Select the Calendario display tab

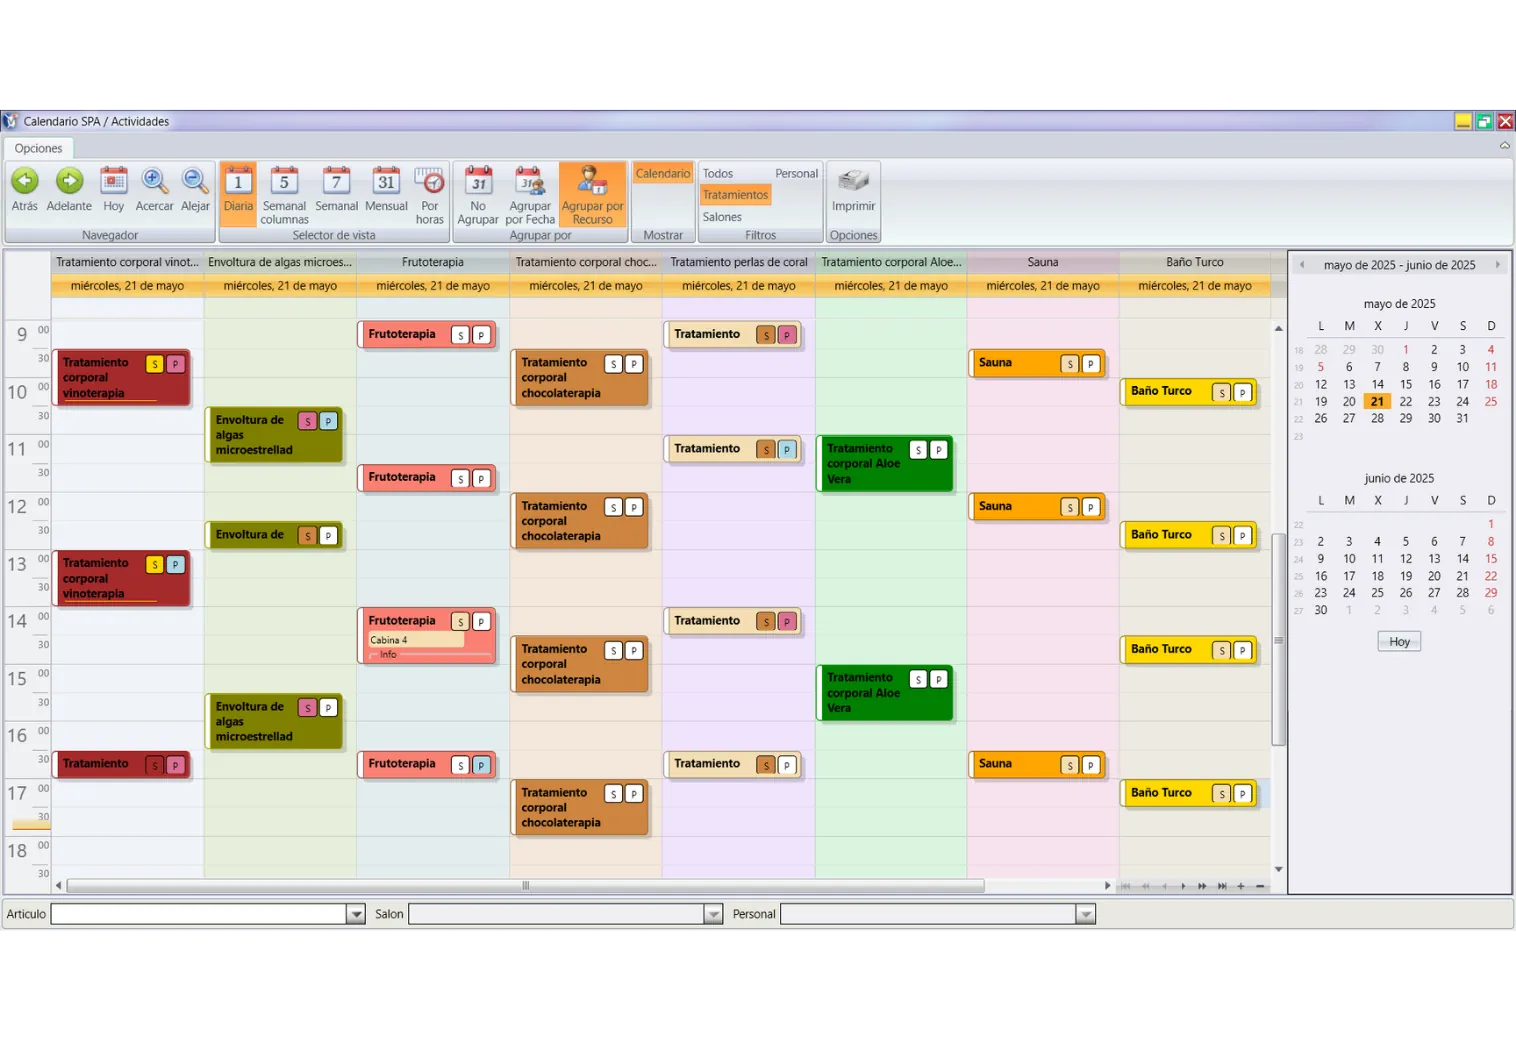point(663,174)
